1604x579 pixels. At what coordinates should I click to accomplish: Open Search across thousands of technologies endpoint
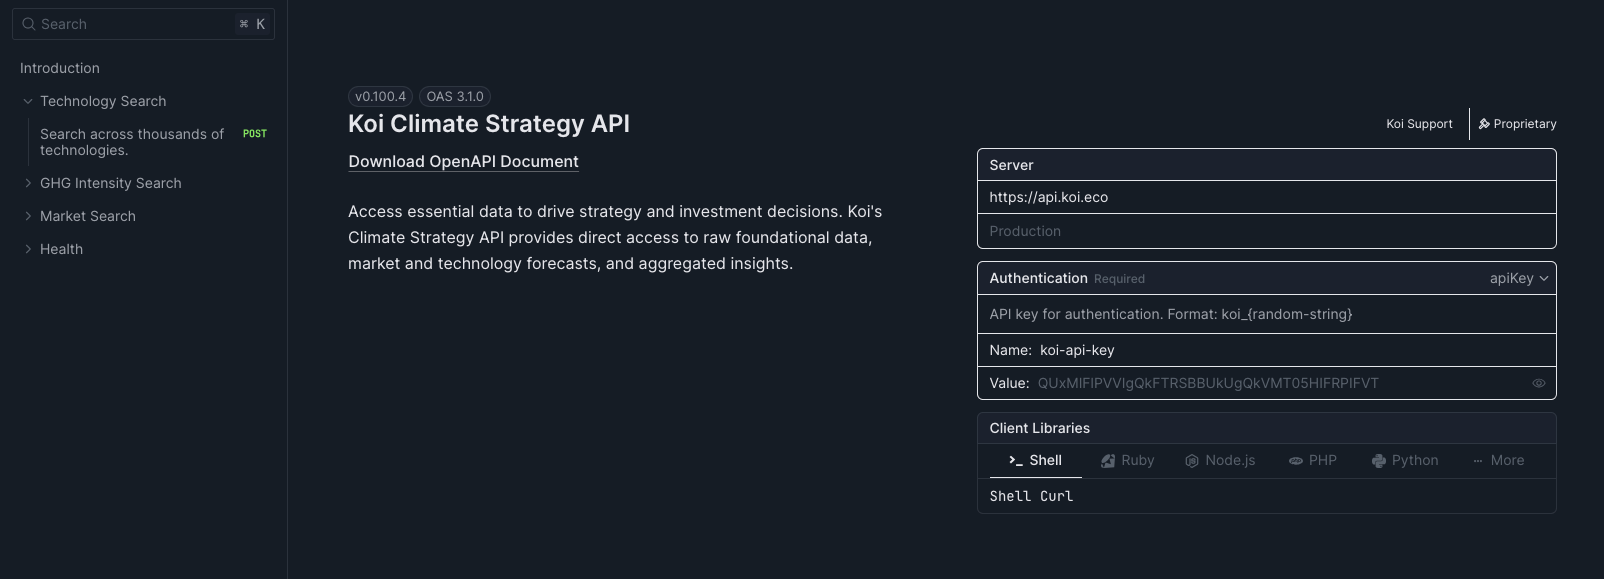point(132,142)
